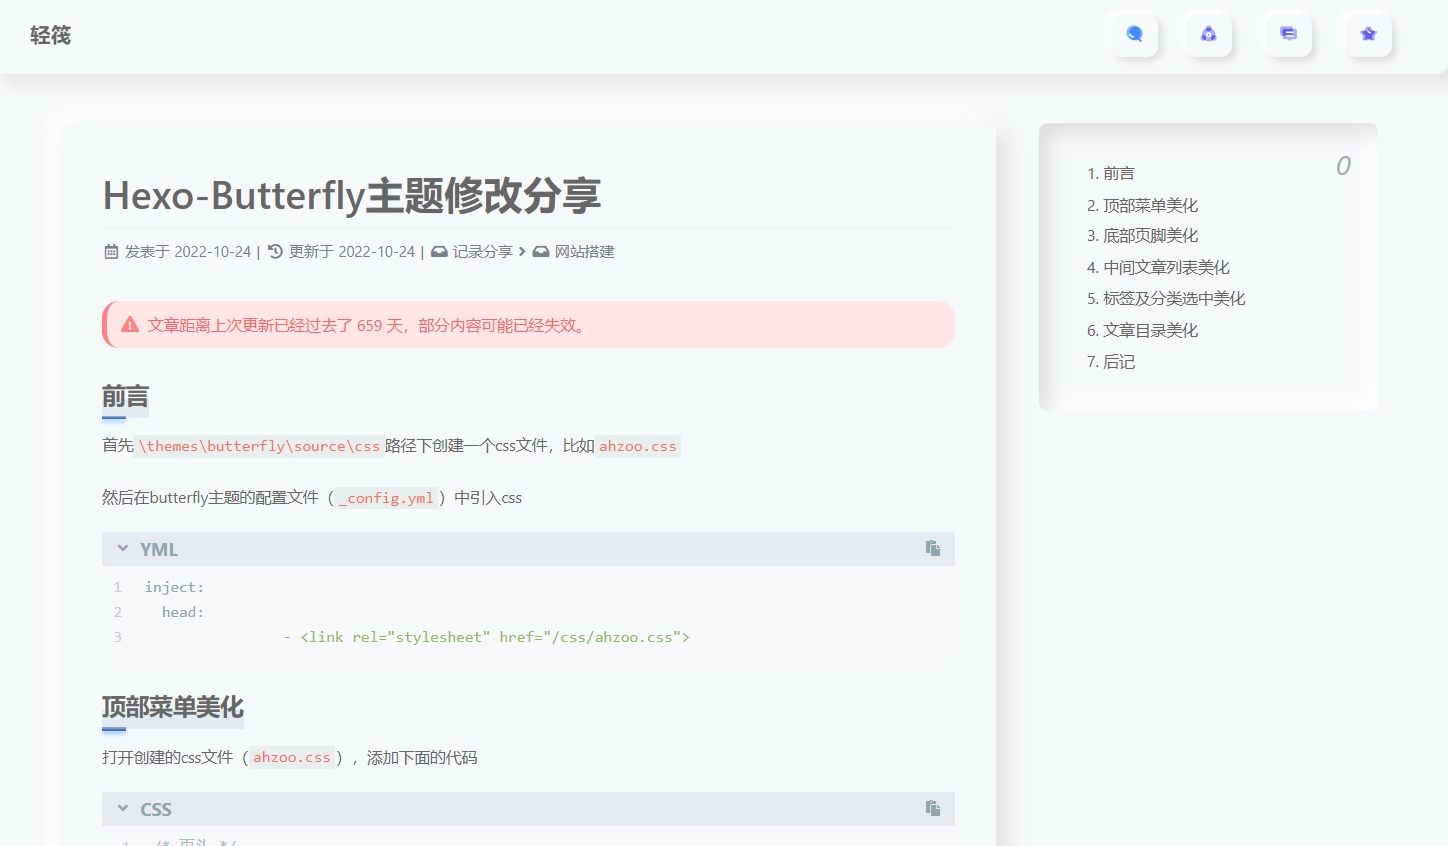Click the 前言 section heading
This screenshot has height=846, width=1448.
[x=125, y=397]
